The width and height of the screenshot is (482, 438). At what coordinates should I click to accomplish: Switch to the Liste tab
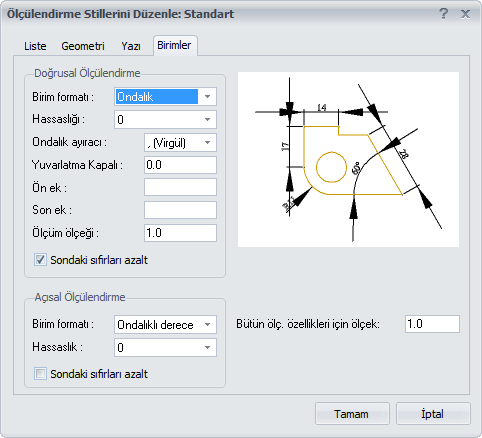point(35,46)
